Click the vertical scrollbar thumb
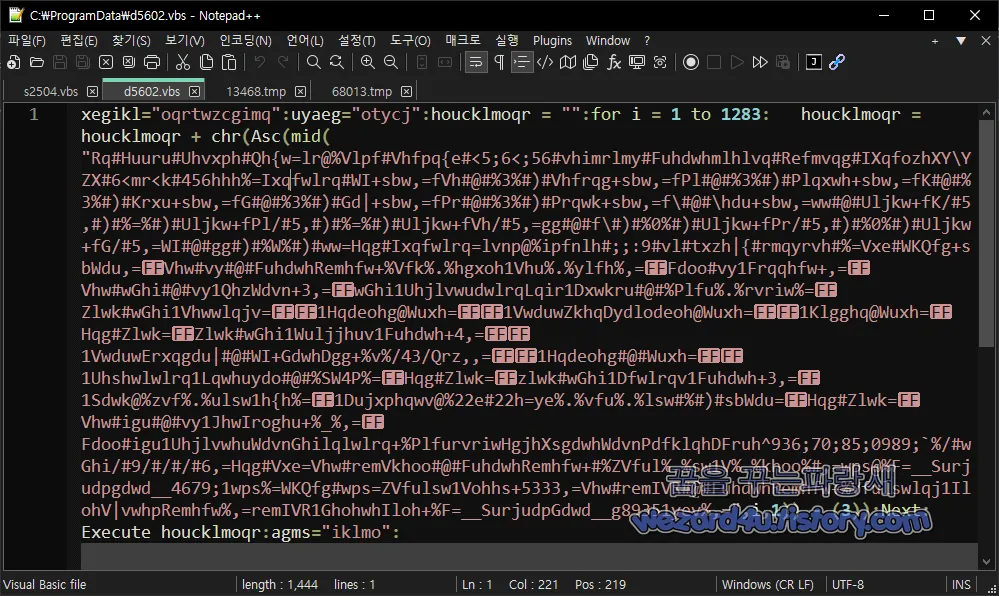This screenshot has height=596, width=999. (986, 233)
